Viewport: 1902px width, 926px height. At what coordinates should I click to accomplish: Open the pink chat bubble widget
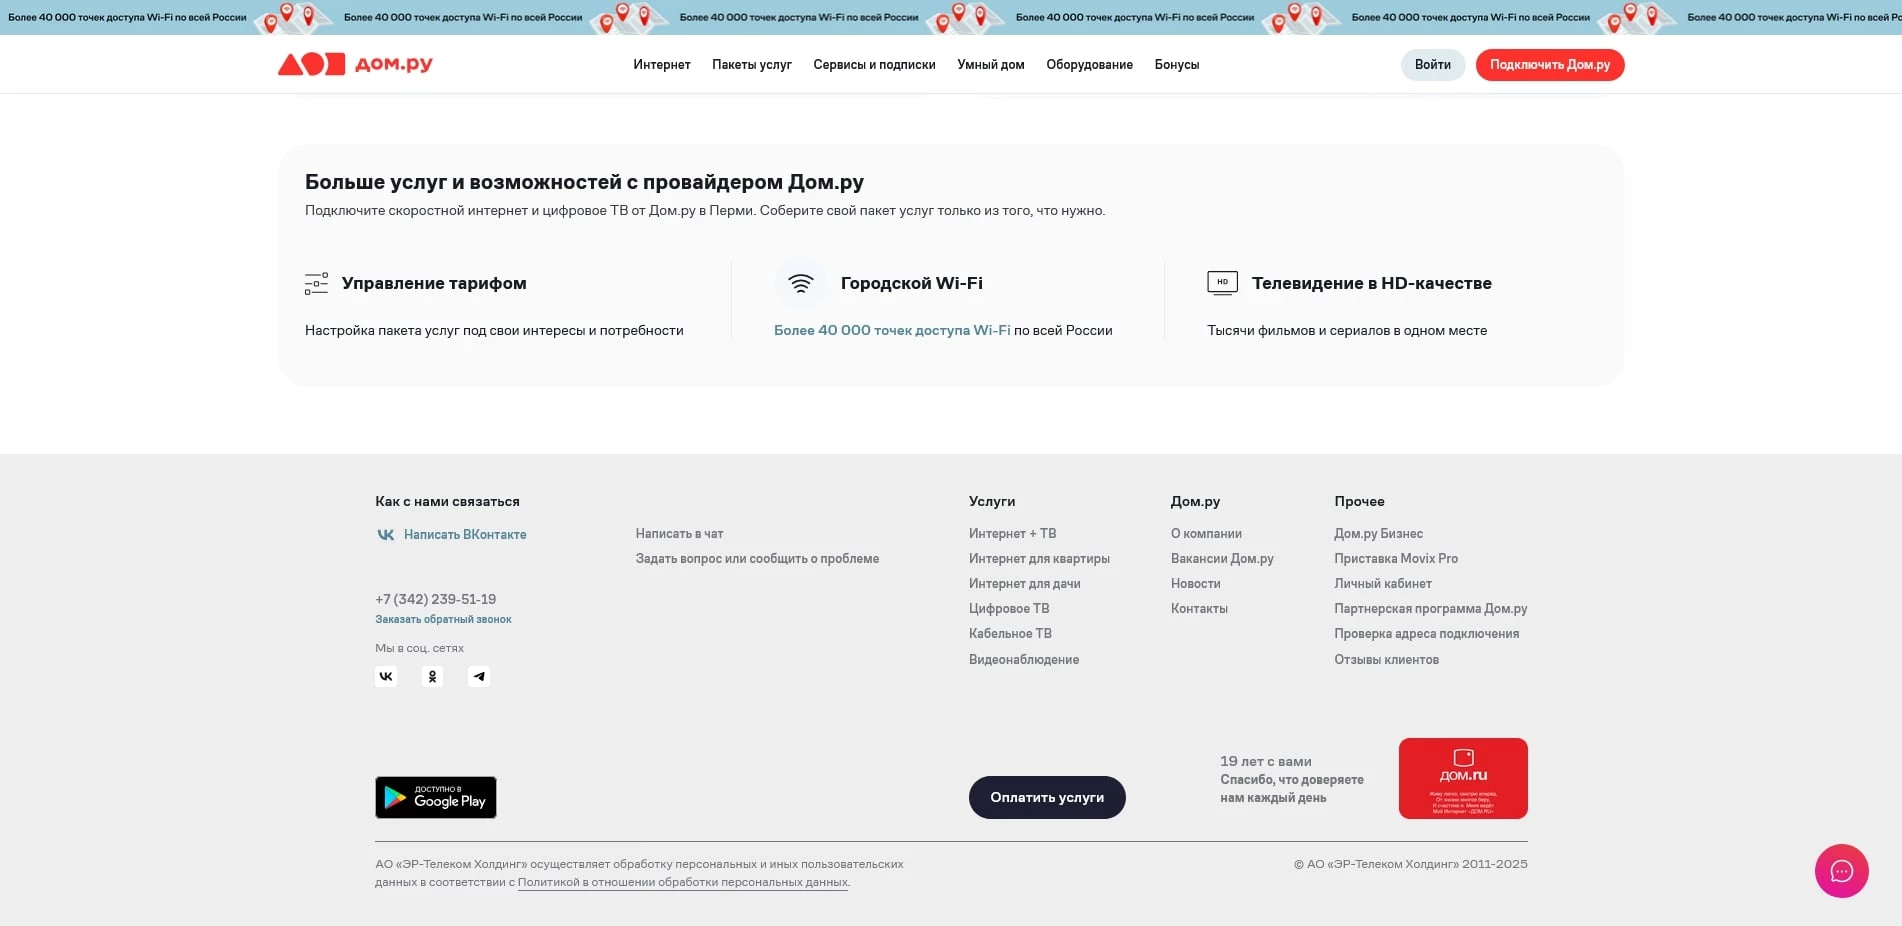(x=1841, y=871)
